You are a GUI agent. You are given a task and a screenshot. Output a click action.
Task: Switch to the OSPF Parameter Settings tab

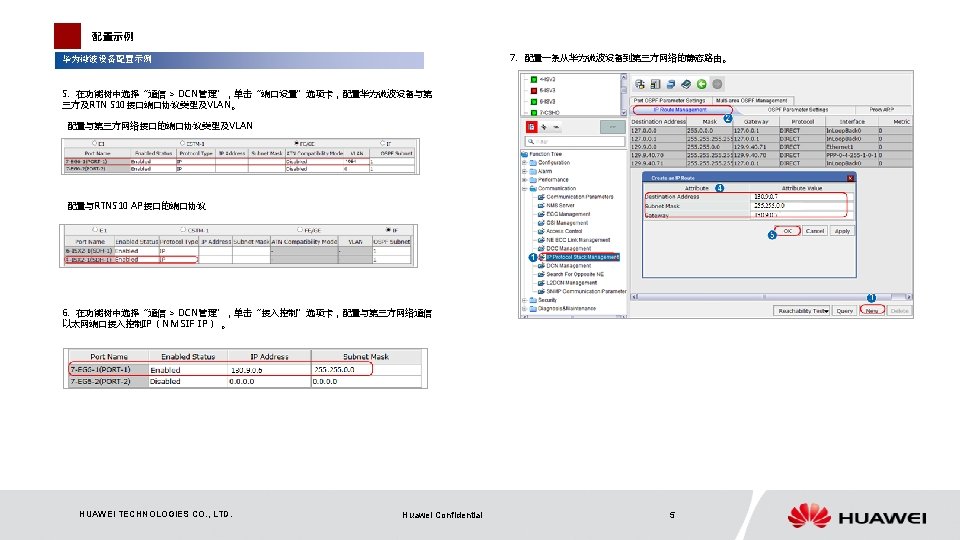coord(797,110)
